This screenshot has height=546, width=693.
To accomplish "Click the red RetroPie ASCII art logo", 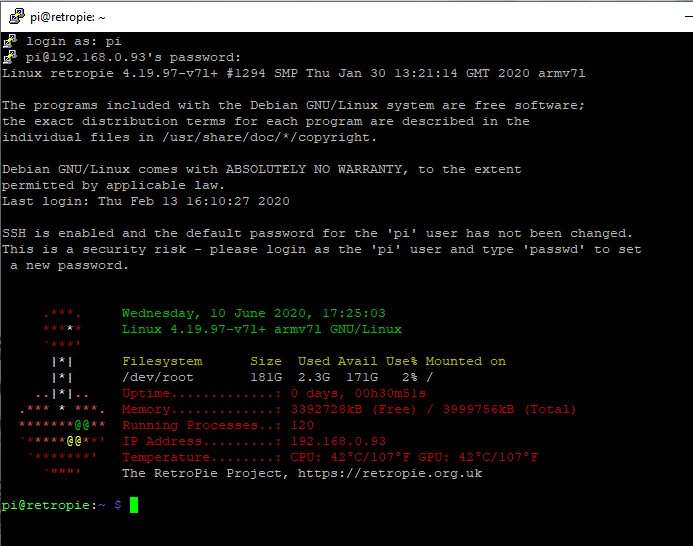I will point(62,400).
